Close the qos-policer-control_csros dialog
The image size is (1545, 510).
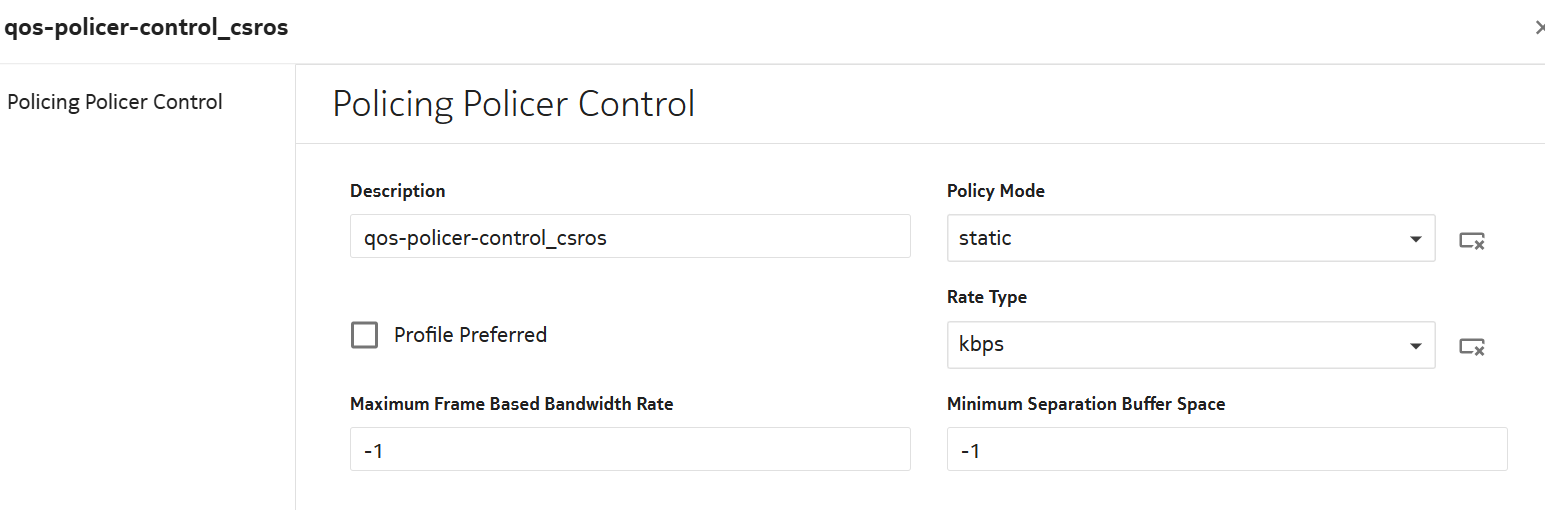pyautogui.click(x=1539, y=28)
